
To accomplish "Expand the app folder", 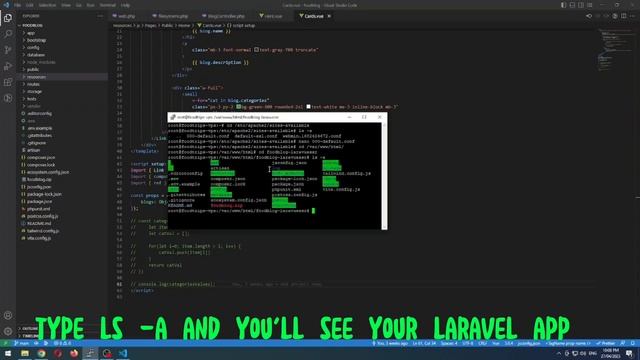I will coord(31,33).
